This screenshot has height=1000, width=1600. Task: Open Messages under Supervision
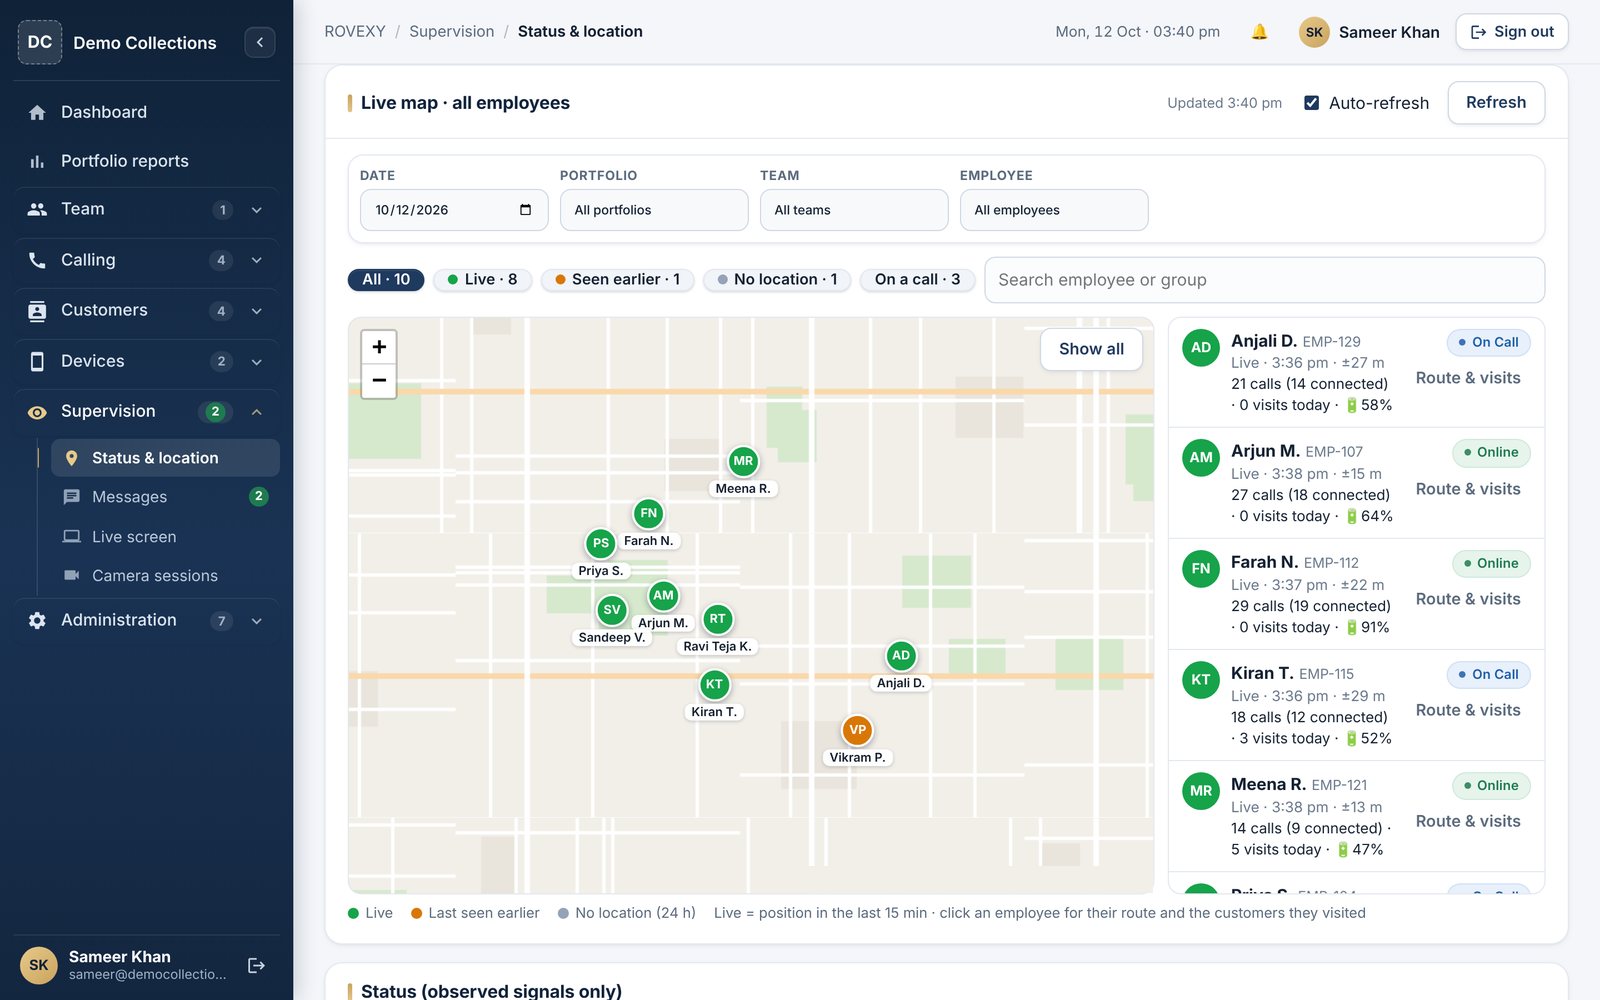[165, 497]
